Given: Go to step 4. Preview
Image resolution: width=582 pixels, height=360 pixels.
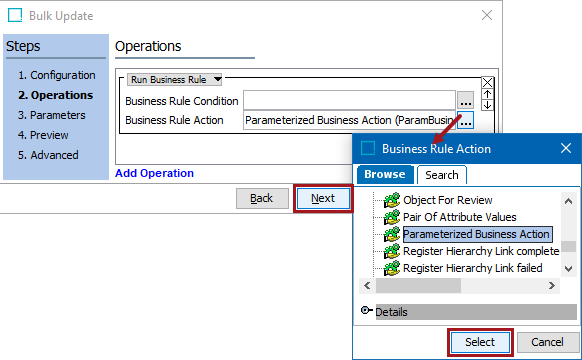Looking at the screenshot, I should coord(43,135).
